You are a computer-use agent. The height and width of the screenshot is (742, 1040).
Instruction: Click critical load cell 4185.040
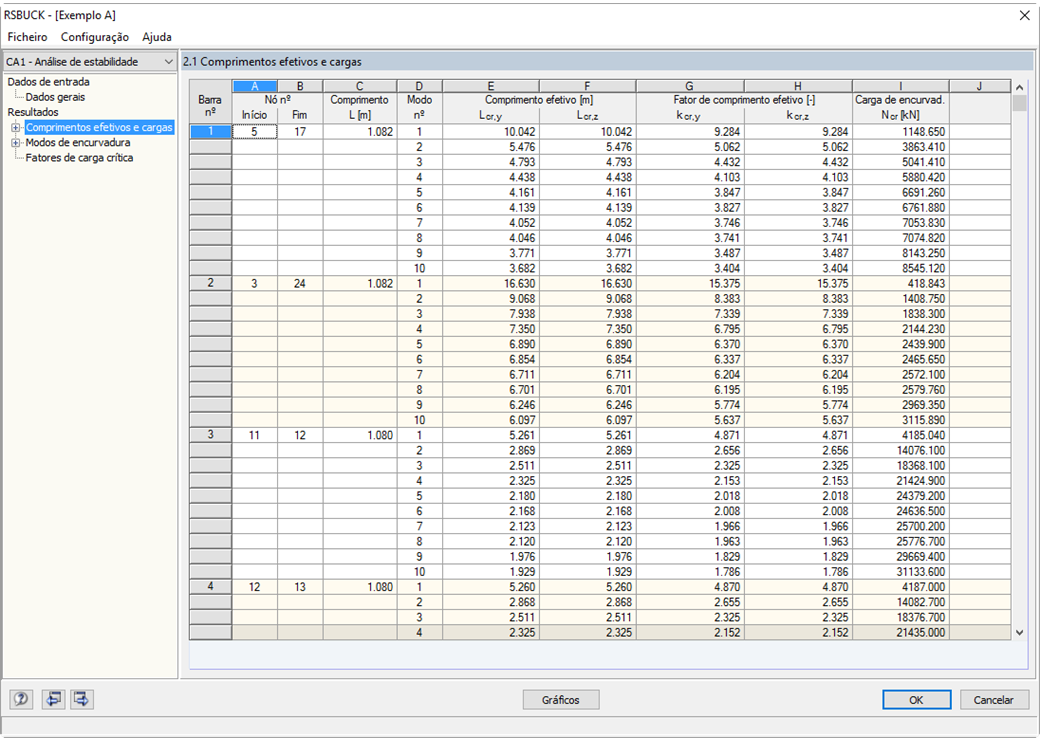tap(901, 436)
